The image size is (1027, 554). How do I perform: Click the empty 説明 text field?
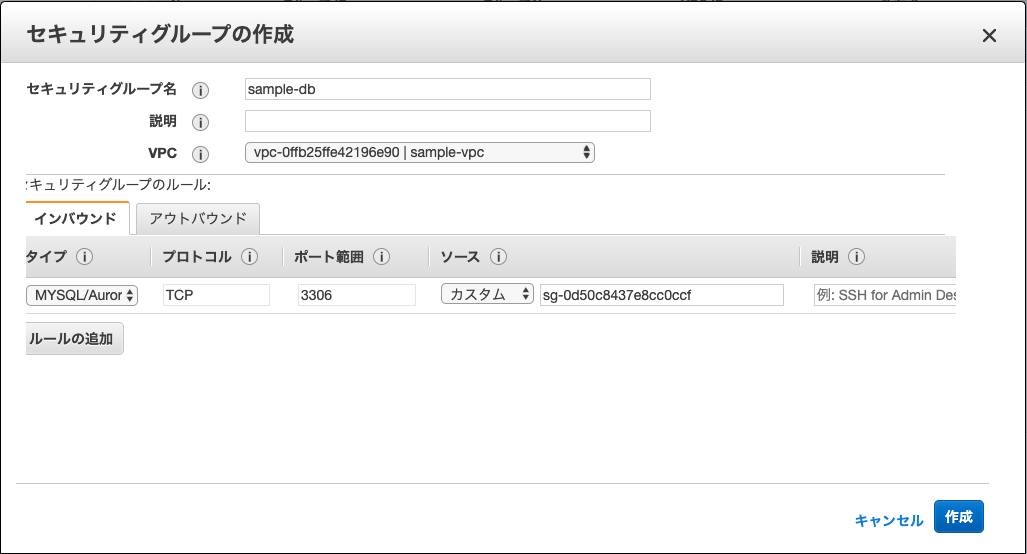click(447, 121)
